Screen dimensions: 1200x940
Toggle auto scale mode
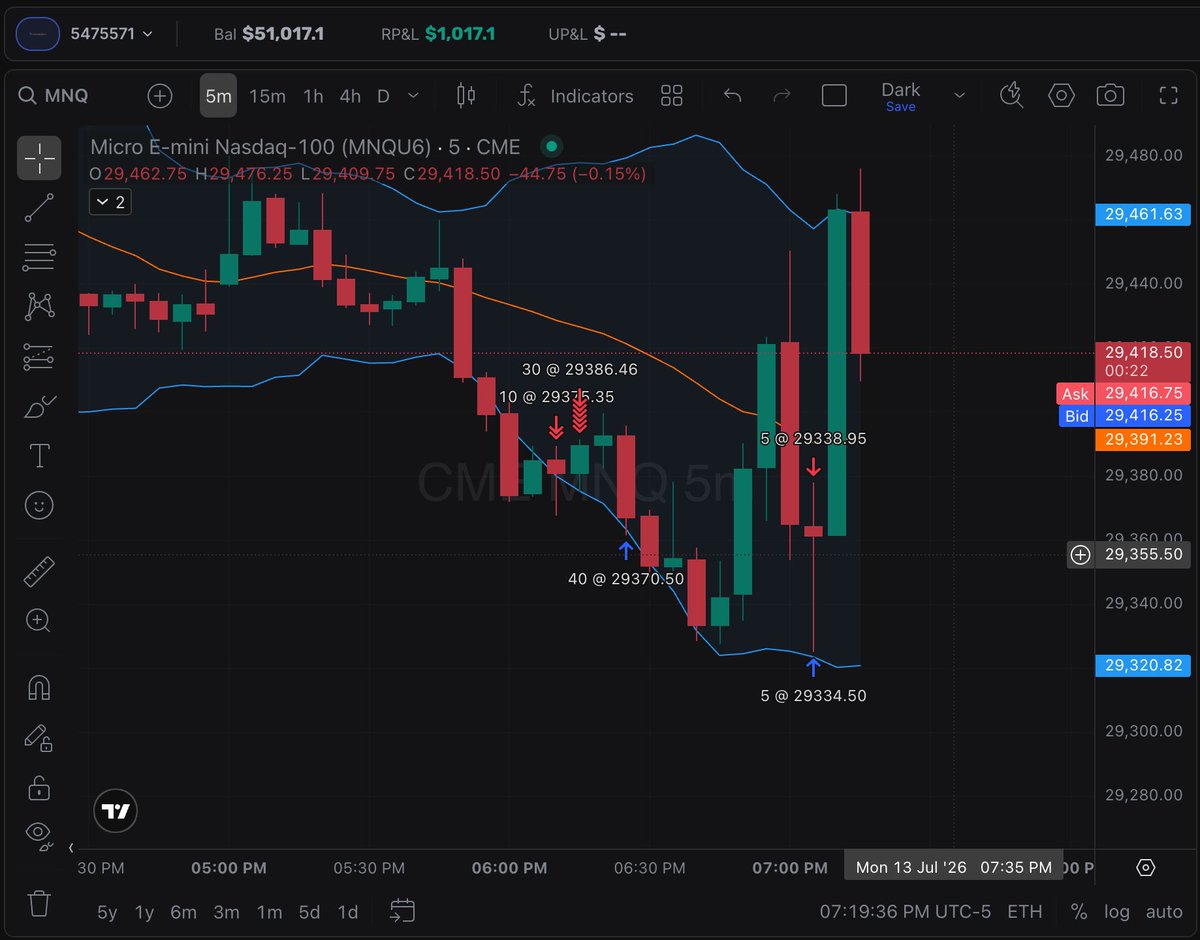[1164, 912]
